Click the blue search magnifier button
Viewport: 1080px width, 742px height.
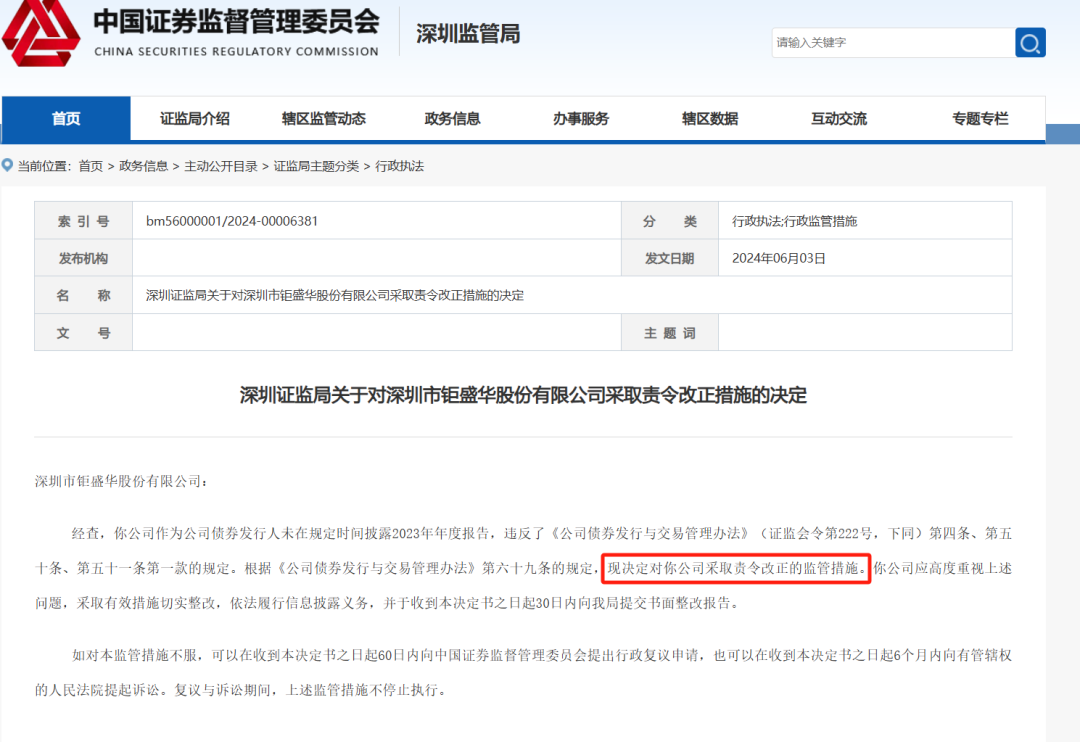pos(1030,43)
